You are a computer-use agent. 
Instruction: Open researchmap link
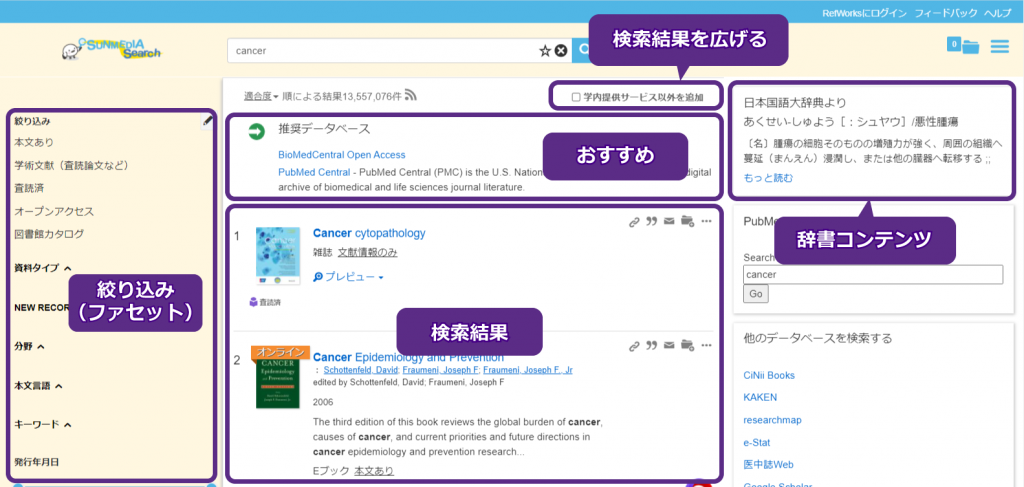coord(773,420)
